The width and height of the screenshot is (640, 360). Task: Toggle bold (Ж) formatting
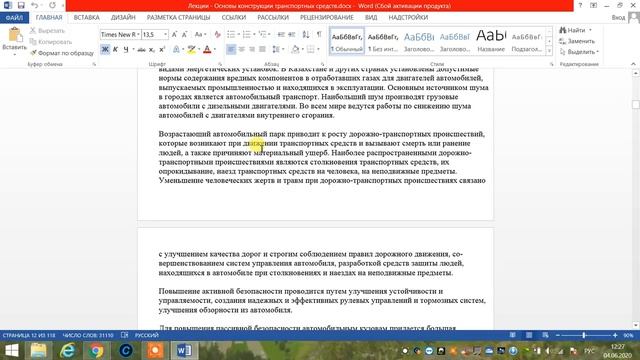(105, 49)
